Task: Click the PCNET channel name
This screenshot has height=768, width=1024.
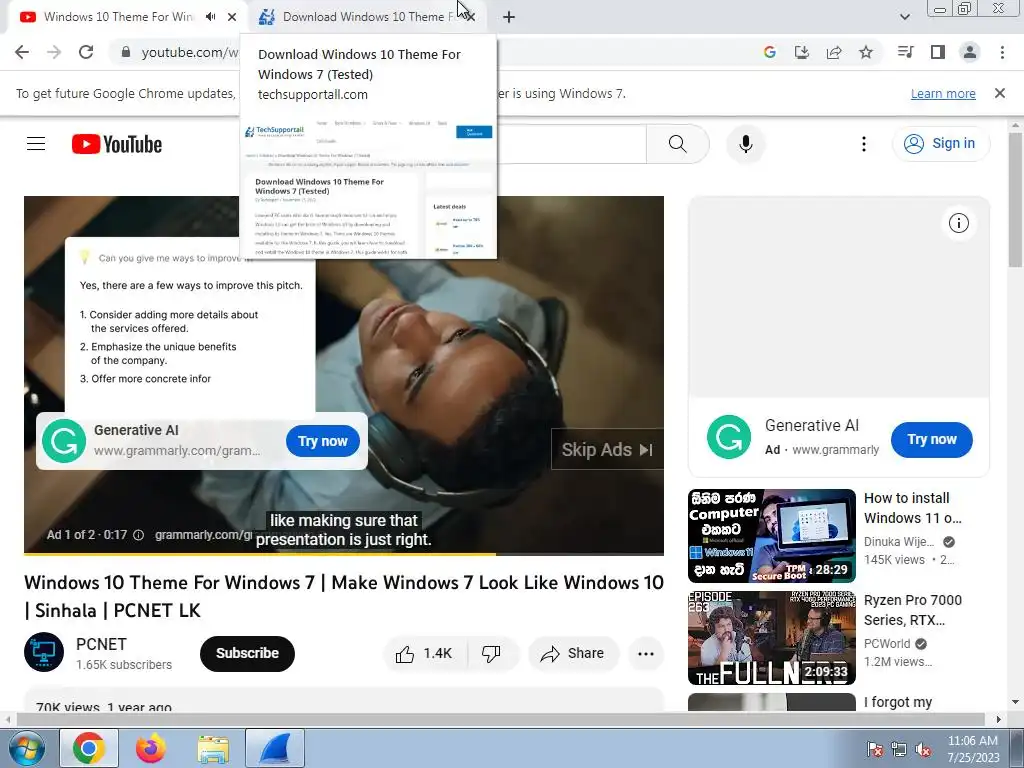Action: pos(101,645)
